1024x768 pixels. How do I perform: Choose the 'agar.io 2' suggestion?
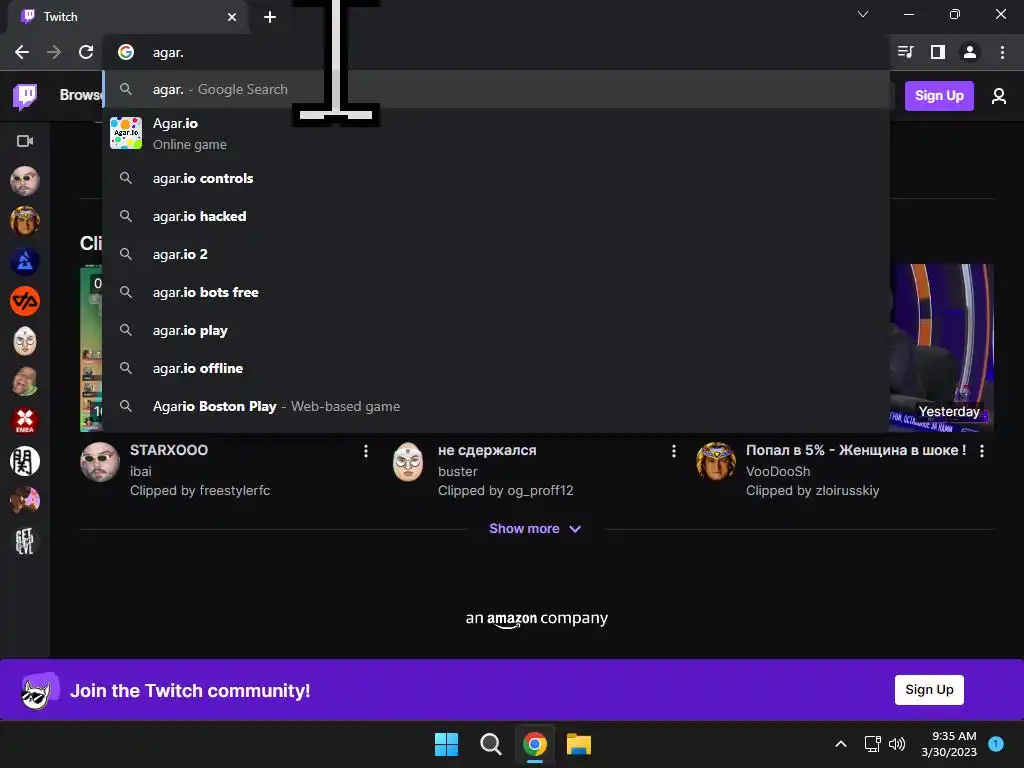(496, 254)
